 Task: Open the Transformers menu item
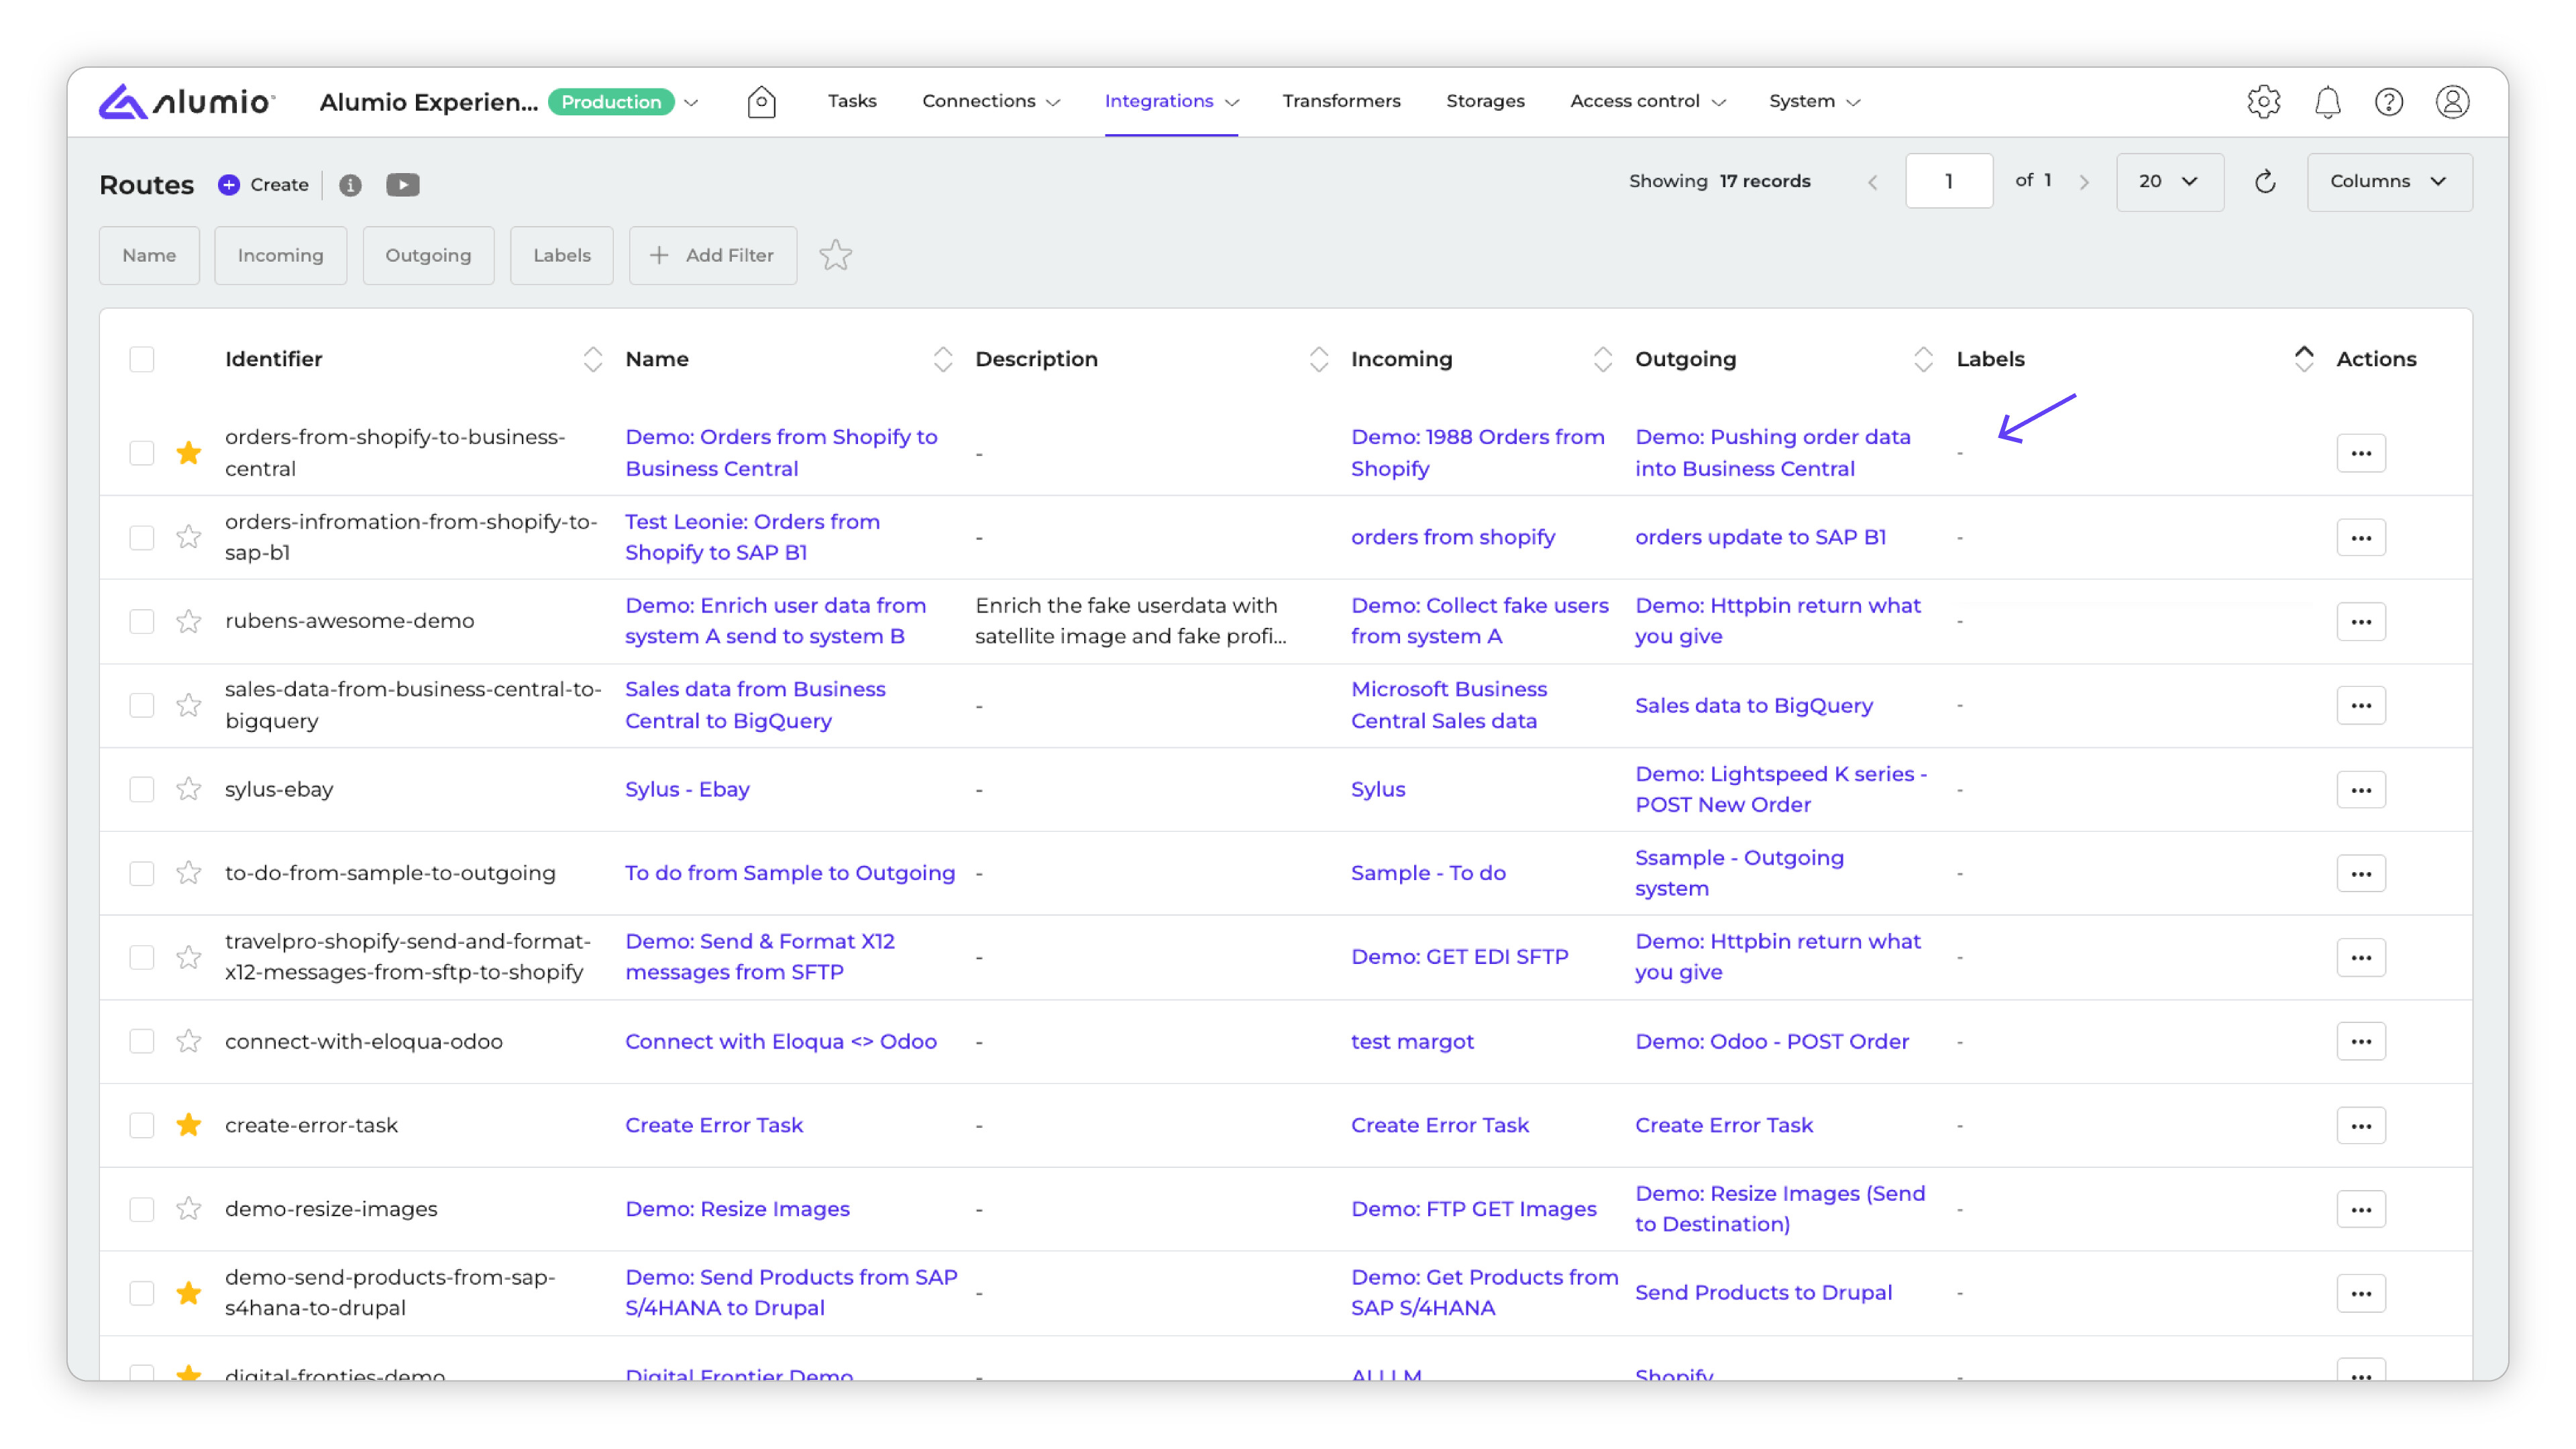pos(1341,101)
